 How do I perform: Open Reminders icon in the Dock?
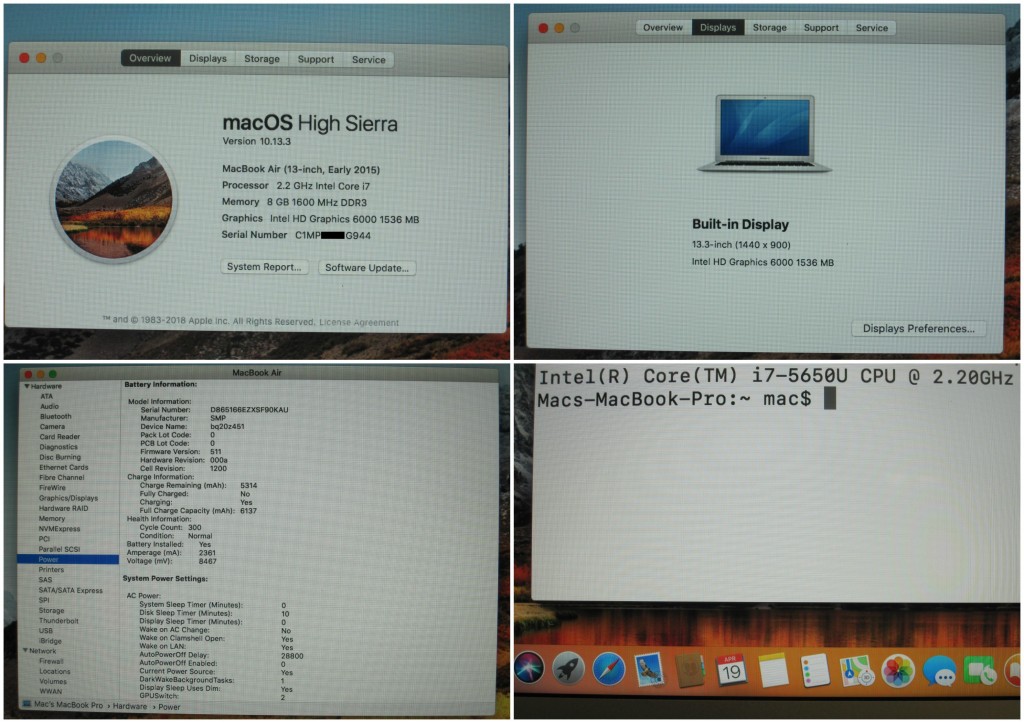coord(814,670)
